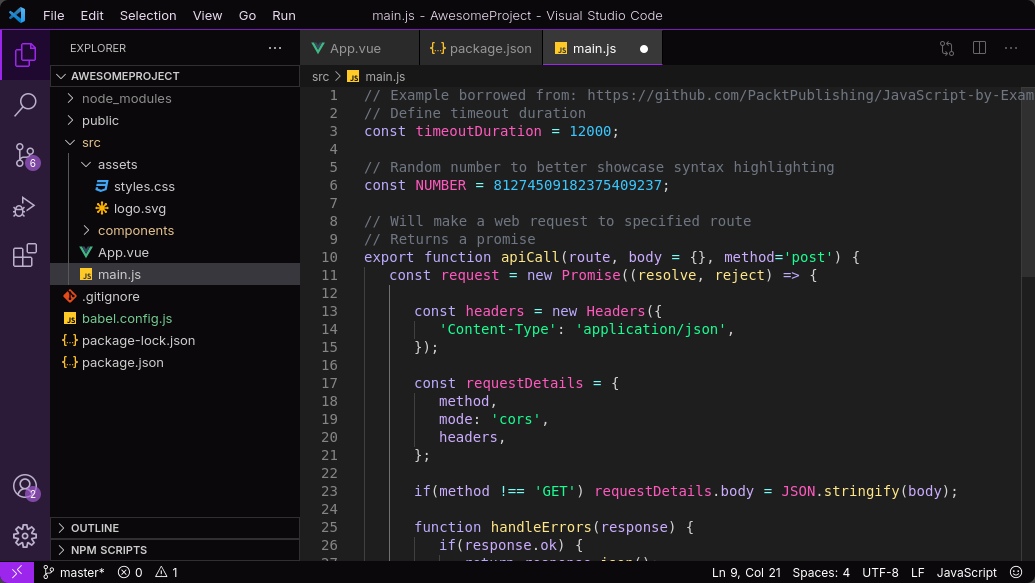Click the master* branch indicator

point(74,572)
